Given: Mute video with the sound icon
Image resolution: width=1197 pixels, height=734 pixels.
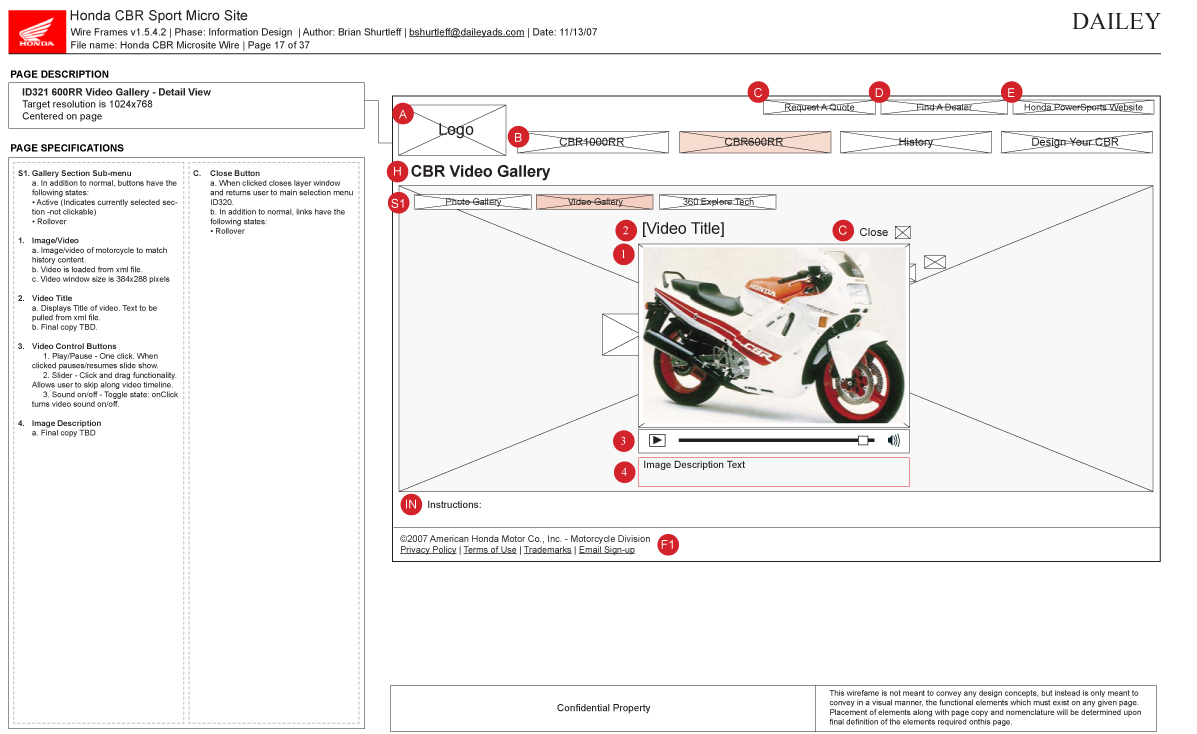Looking at the screenshot, I should [893, 440].
